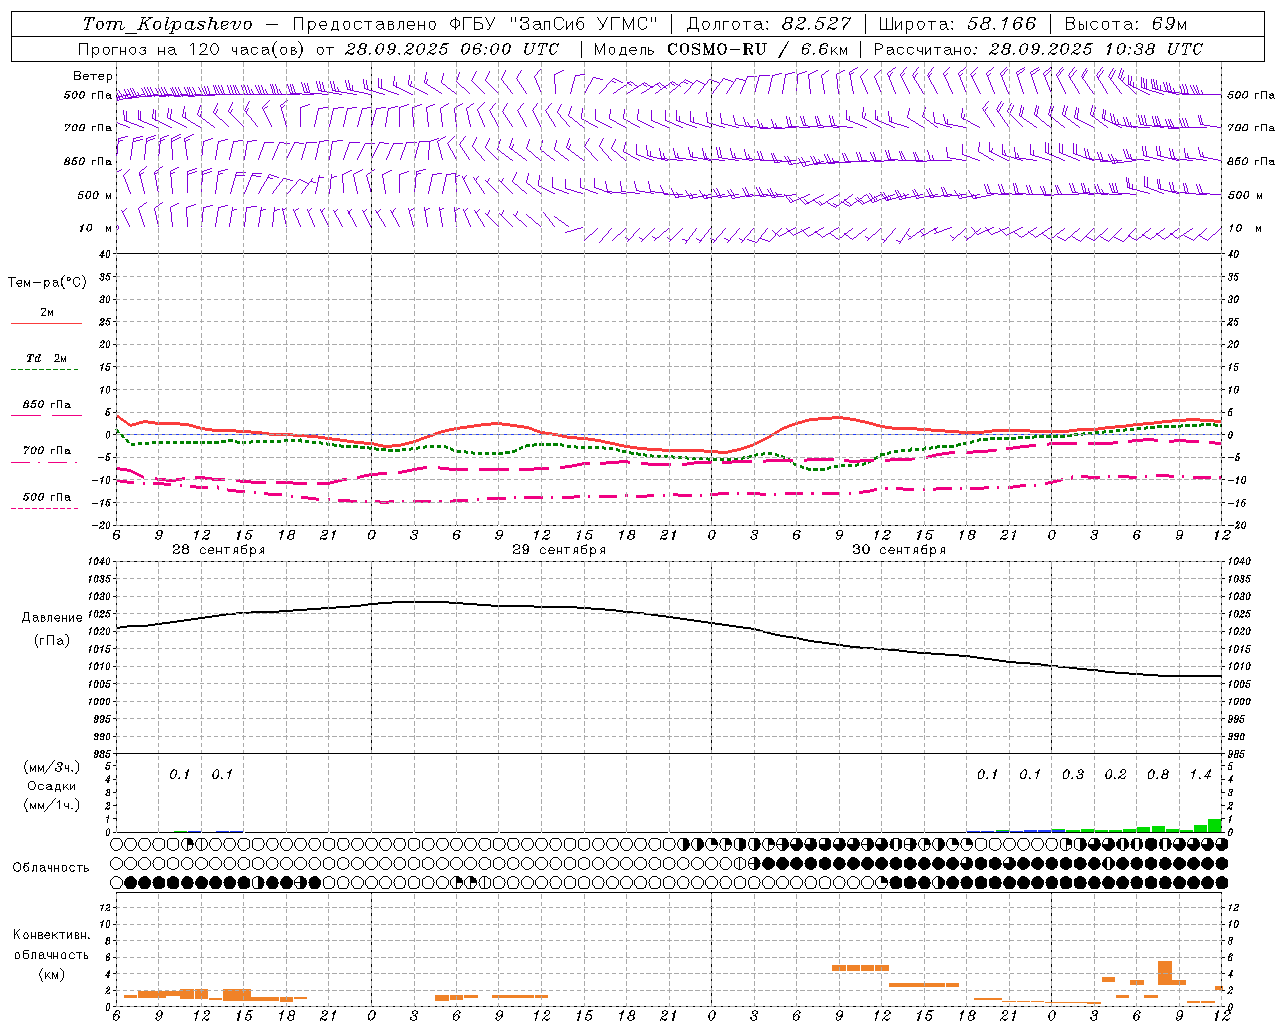The image size is (1280, 1024).
Task: Click the date label 29 сентября
Action: tap(559, 550)
